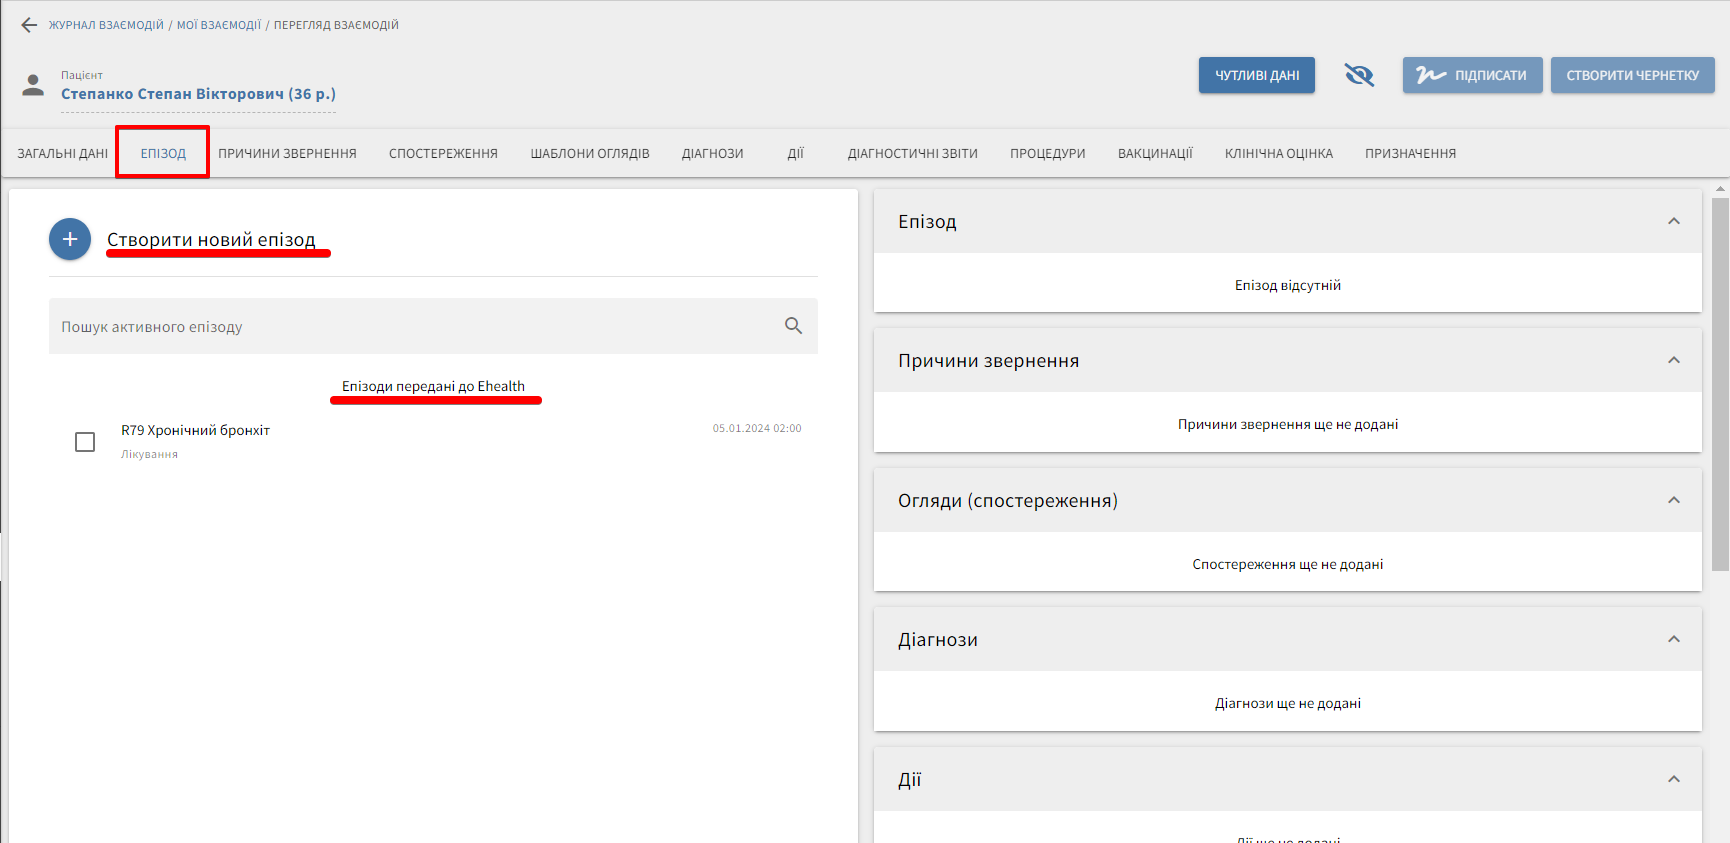1730x843 pixels.
Task: Click the Створити чернетку button
Action: tap(1632, 75)
